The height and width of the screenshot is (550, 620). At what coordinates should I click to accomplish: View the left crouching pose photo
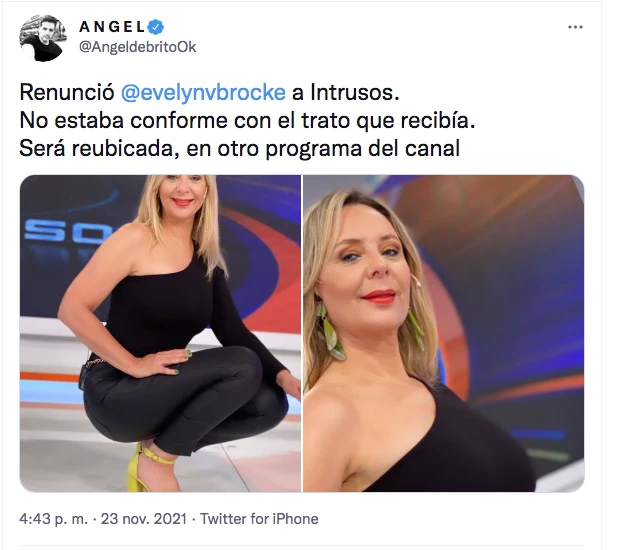tap(160, 333)
